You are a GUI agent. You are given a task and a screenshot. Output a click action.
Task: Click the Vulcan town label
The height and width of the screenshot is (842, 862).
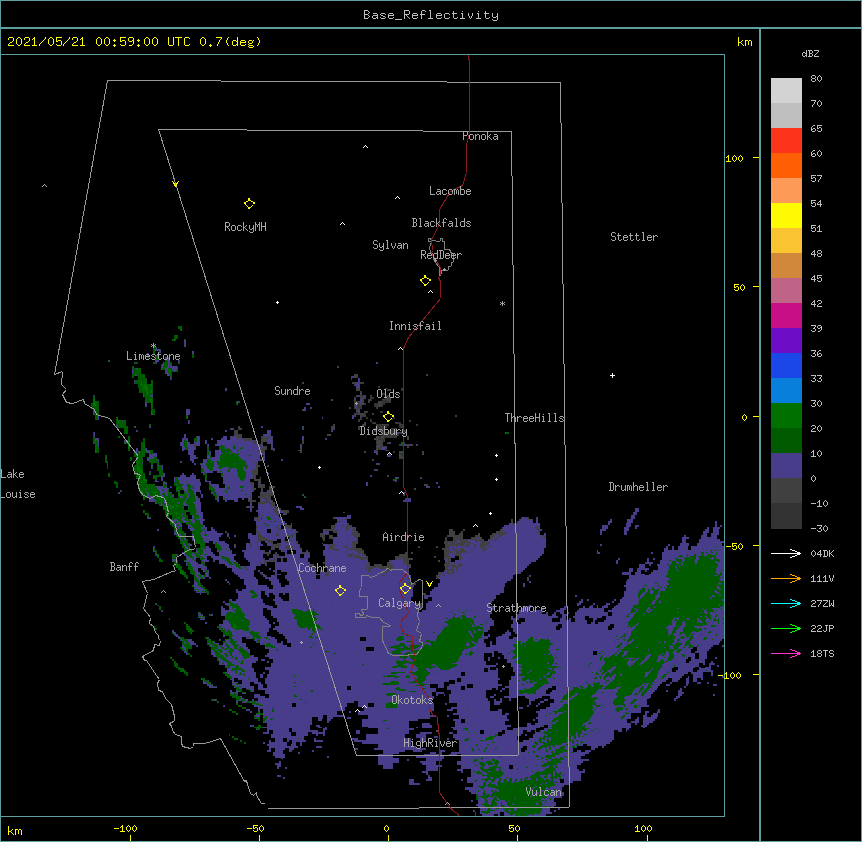tap(544, 792)
